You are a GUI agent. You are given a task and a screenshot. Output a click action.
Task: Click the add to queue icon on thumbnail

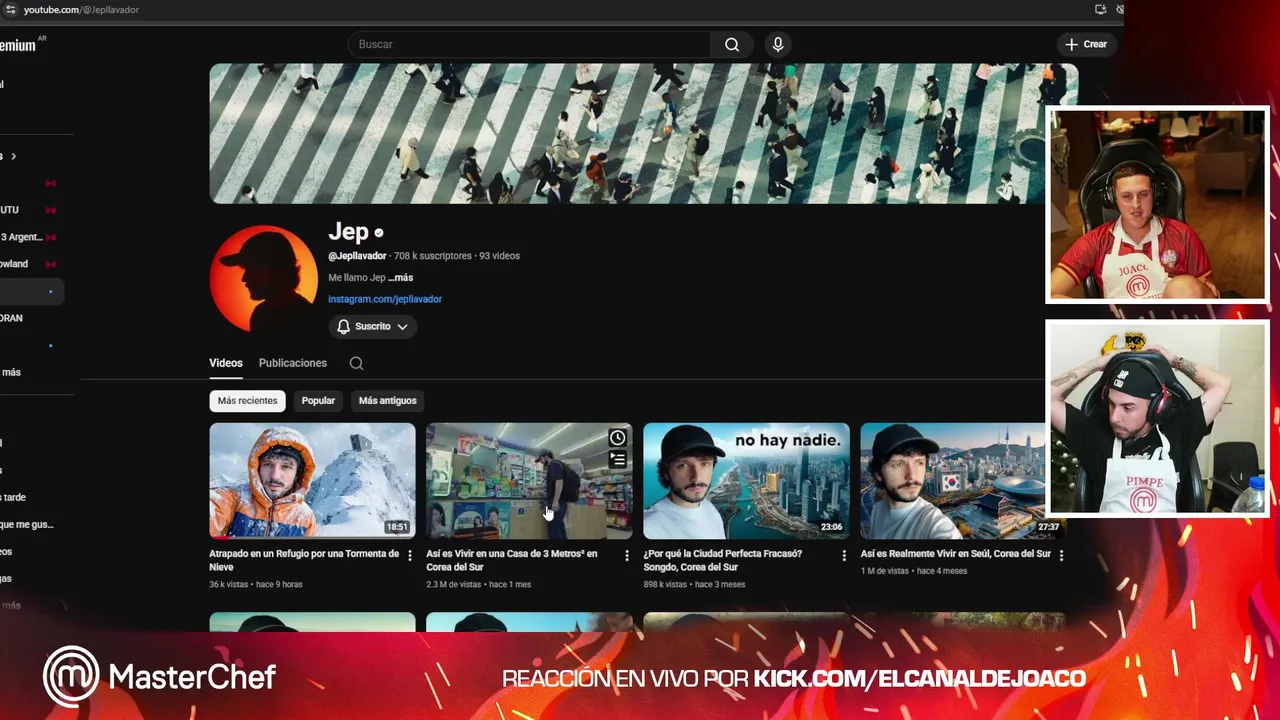(x=618, y=460)
